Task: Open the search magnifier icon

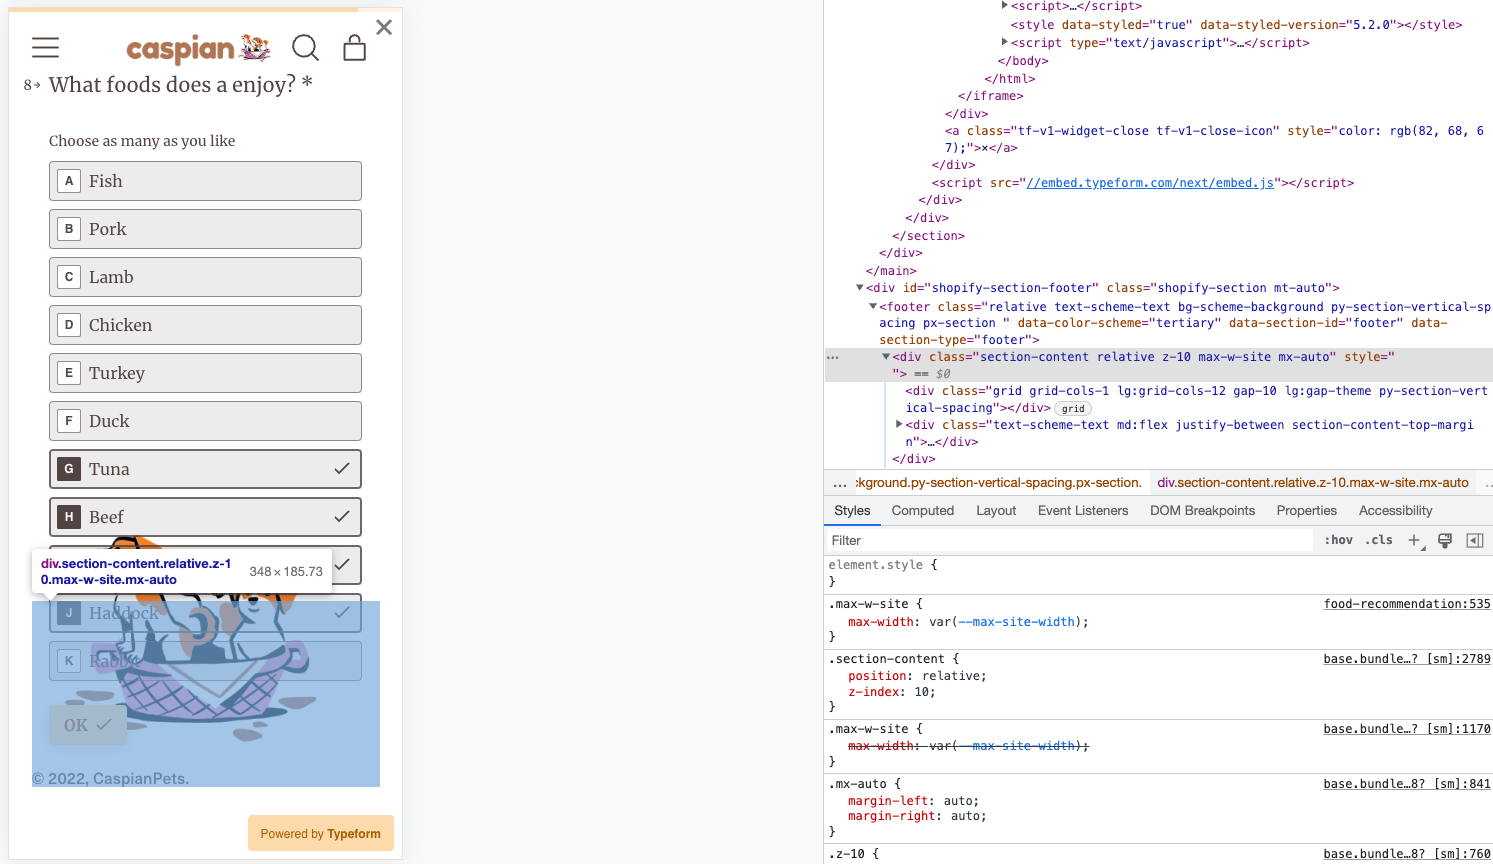Action: click(305, 47)
